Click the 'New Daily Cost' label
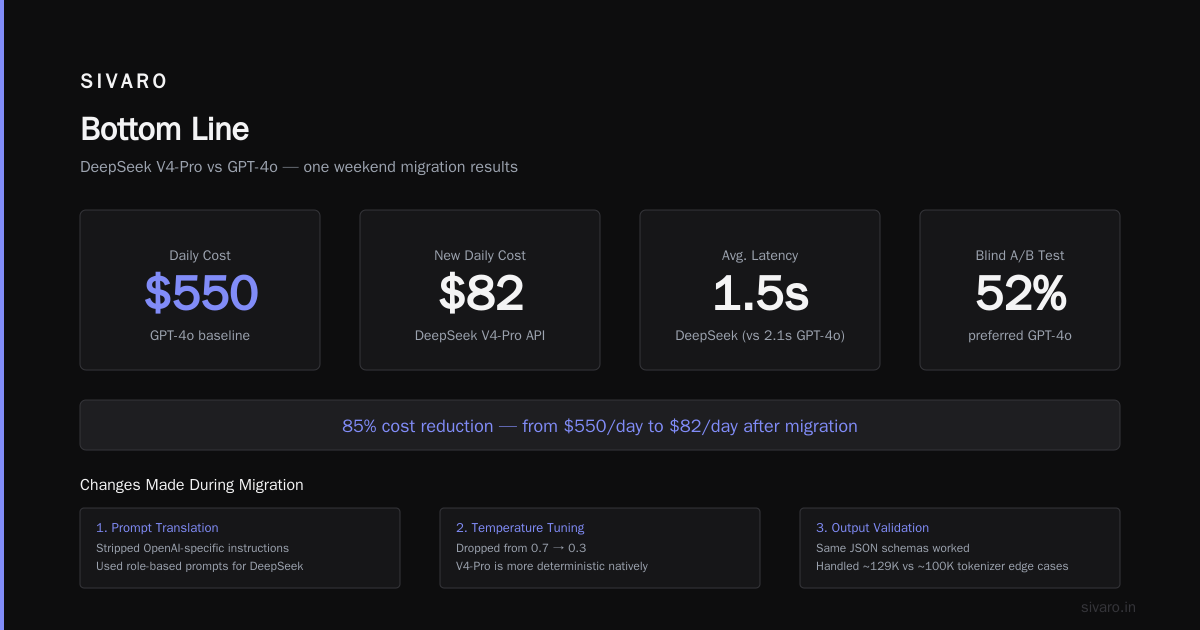This screenshot has height=630, width=1200. (480, 255)
